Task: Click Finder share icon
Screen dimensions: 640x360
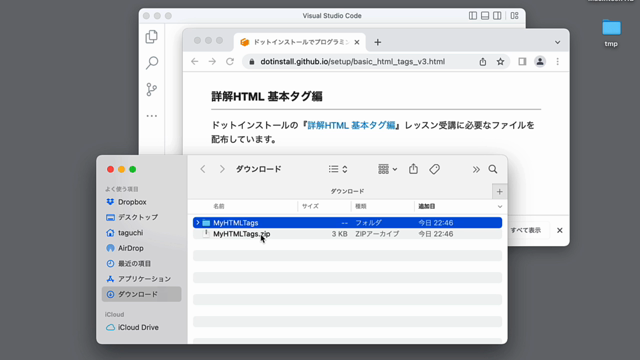Action: [413, 169]
